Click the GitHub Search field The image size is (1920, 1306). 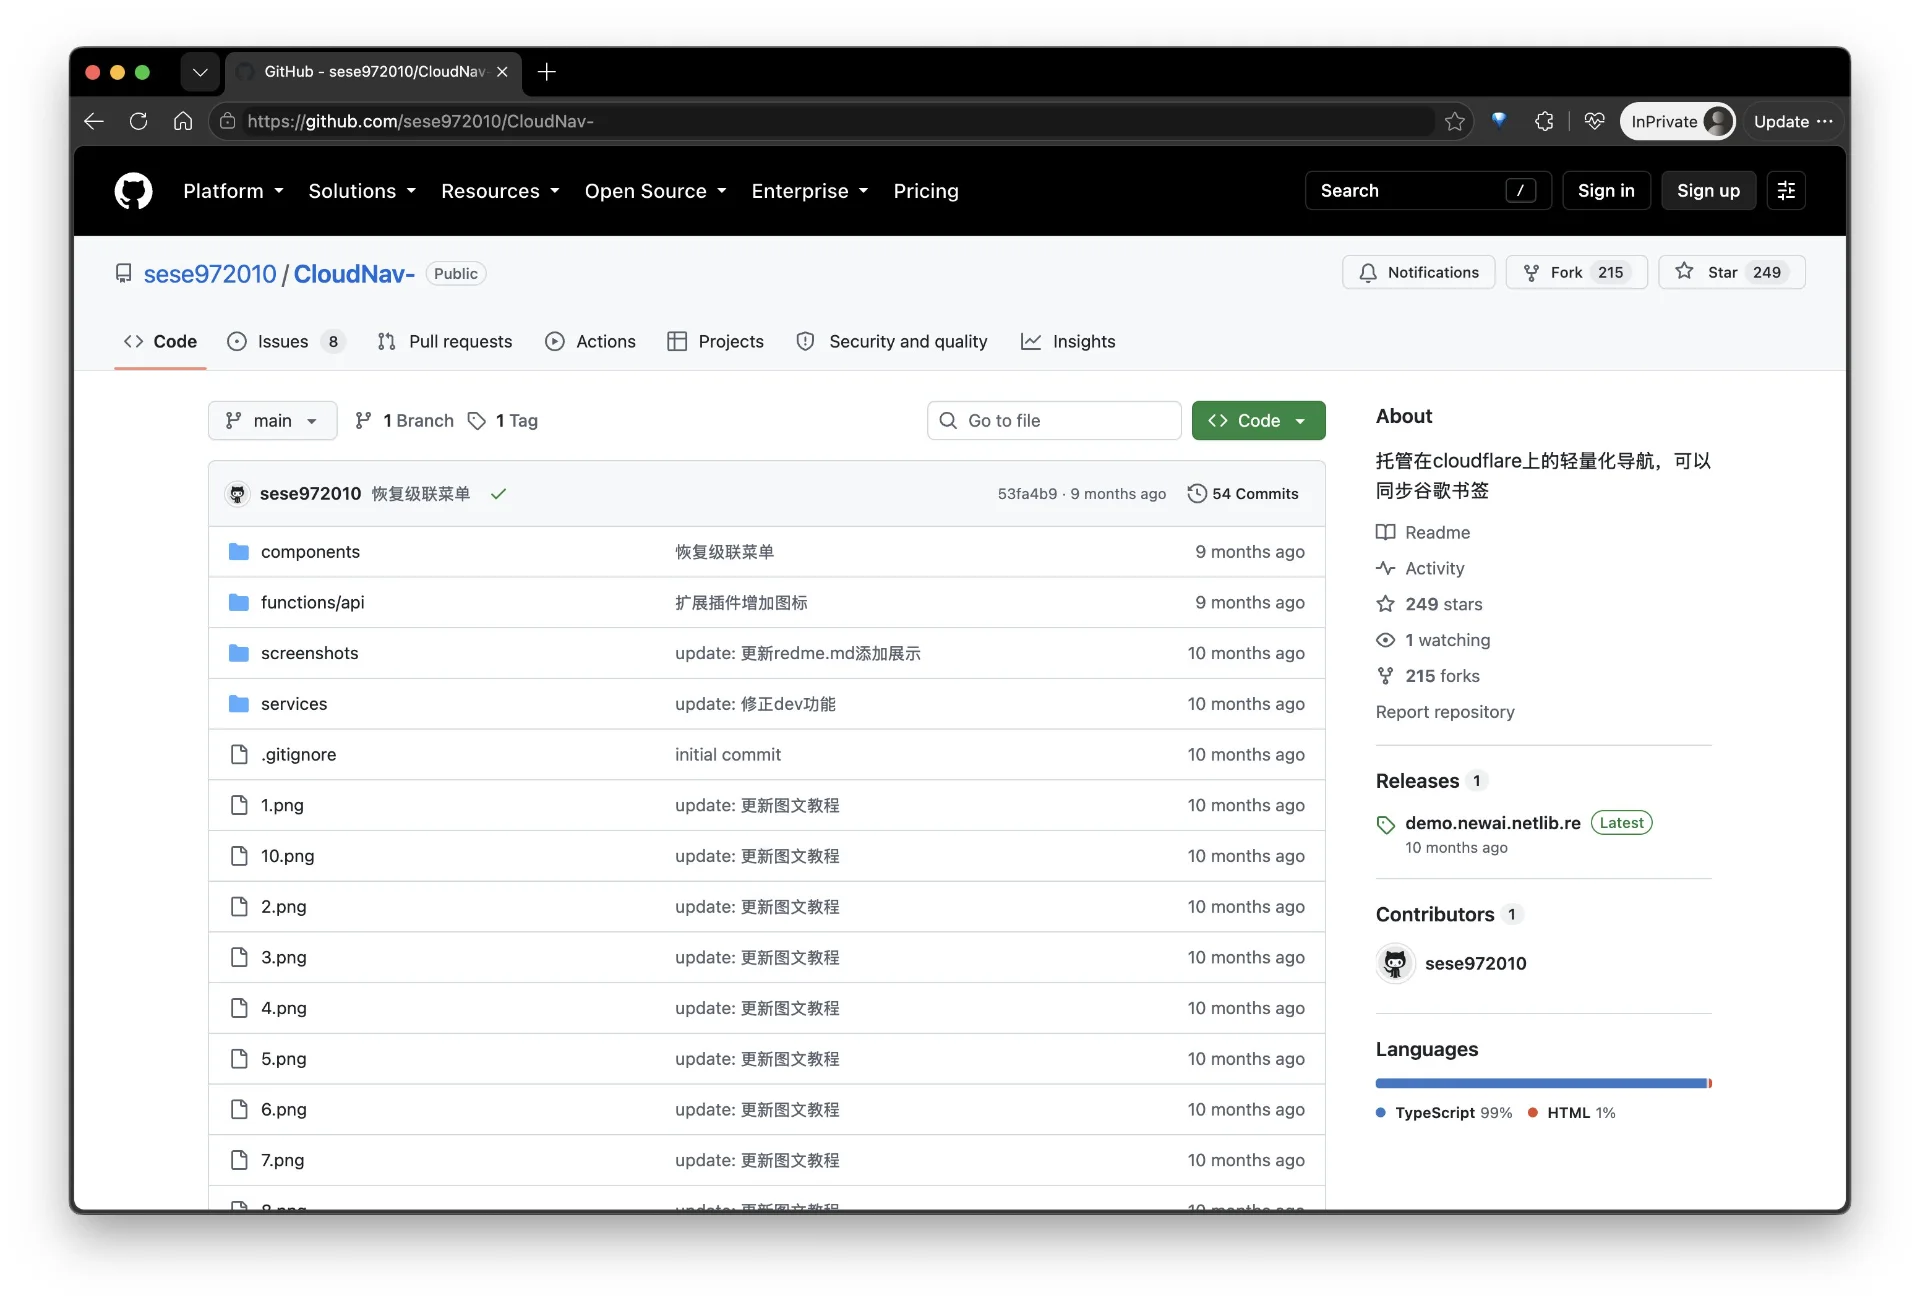coord(1427,191)
